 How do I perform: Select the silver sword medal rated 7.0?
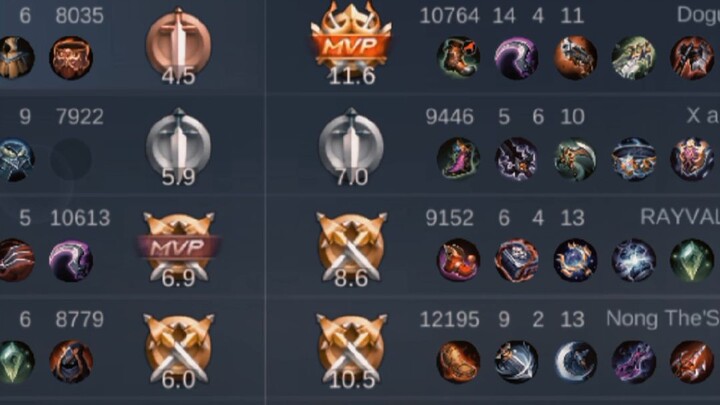[351, 147]
